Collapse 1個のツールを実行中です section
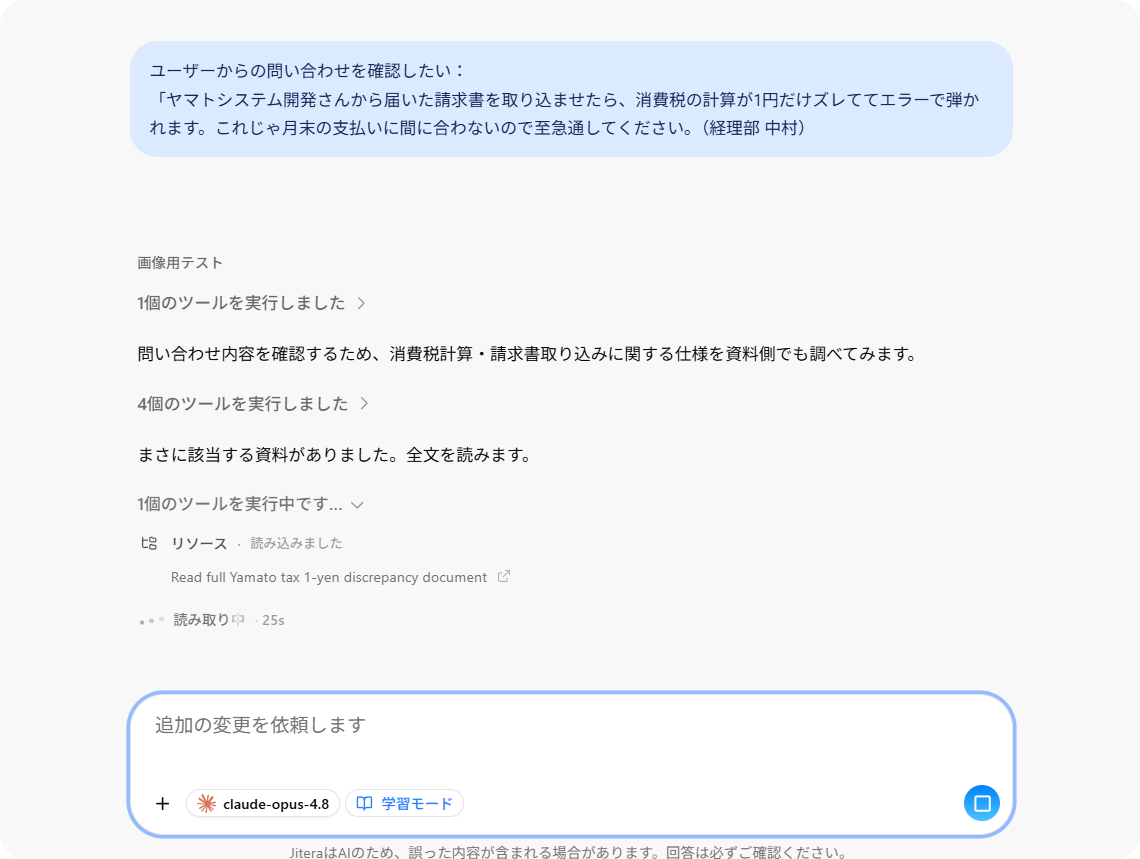 pos(357,504)
